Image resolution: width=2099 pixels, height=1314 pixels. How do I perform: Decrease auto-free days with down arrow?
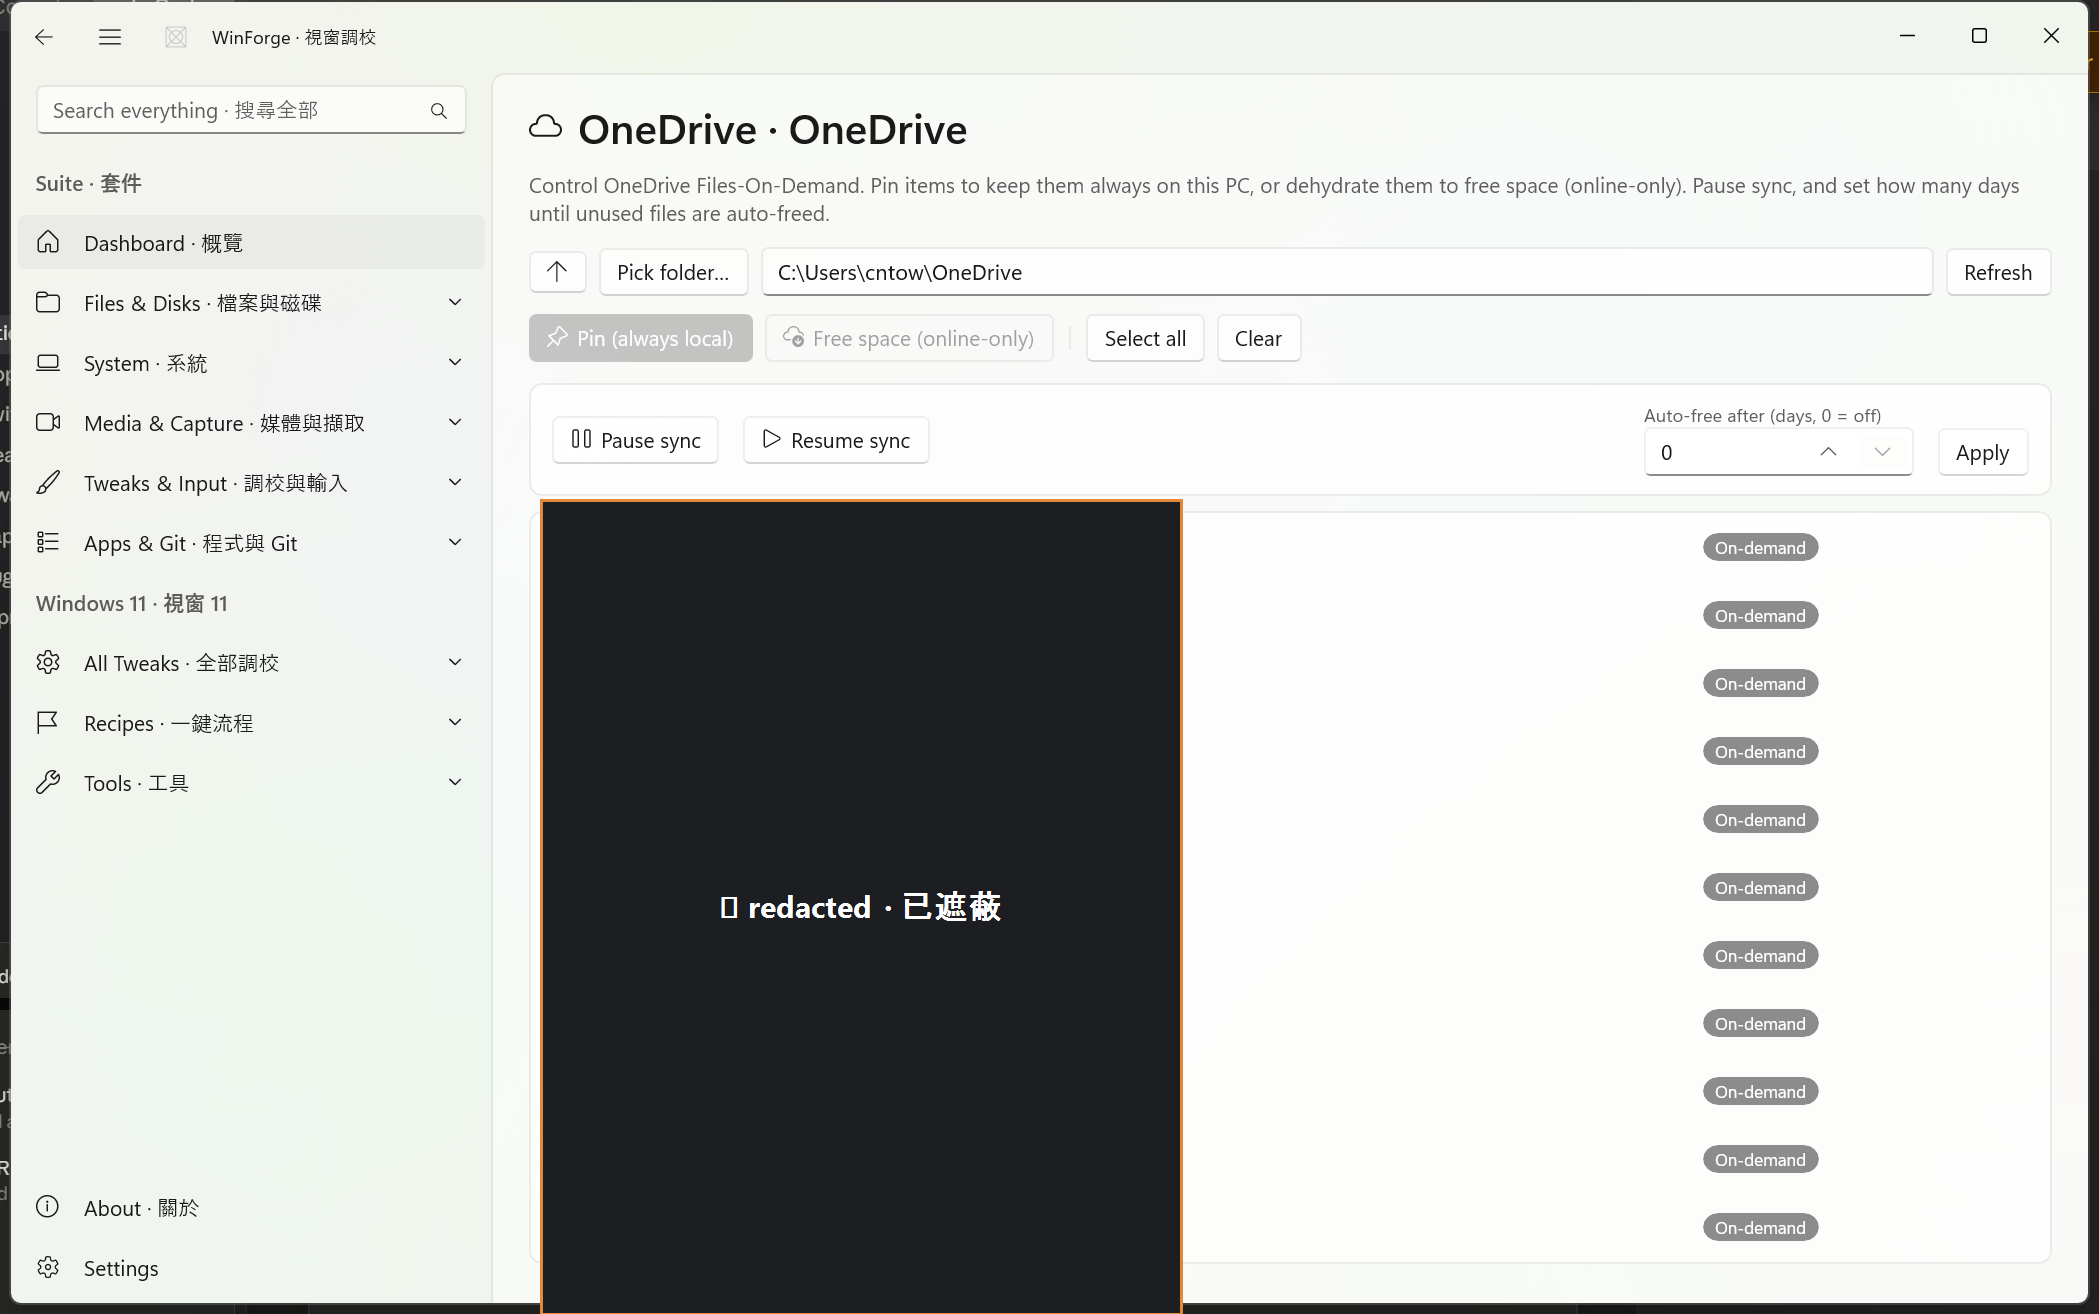point(1882,452)
